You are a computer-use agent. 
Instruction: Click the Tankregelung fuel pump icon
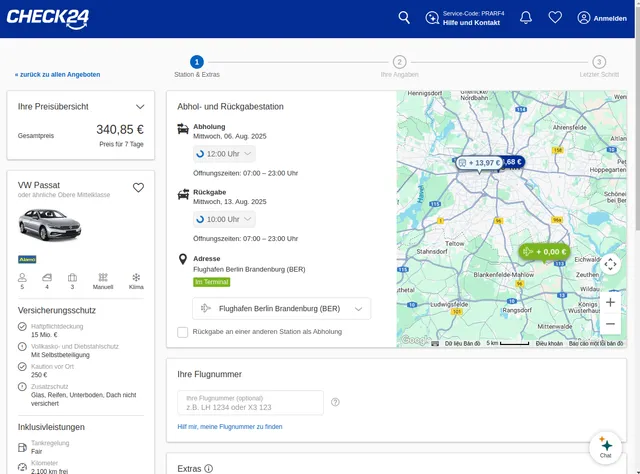(x=22, y=447)
